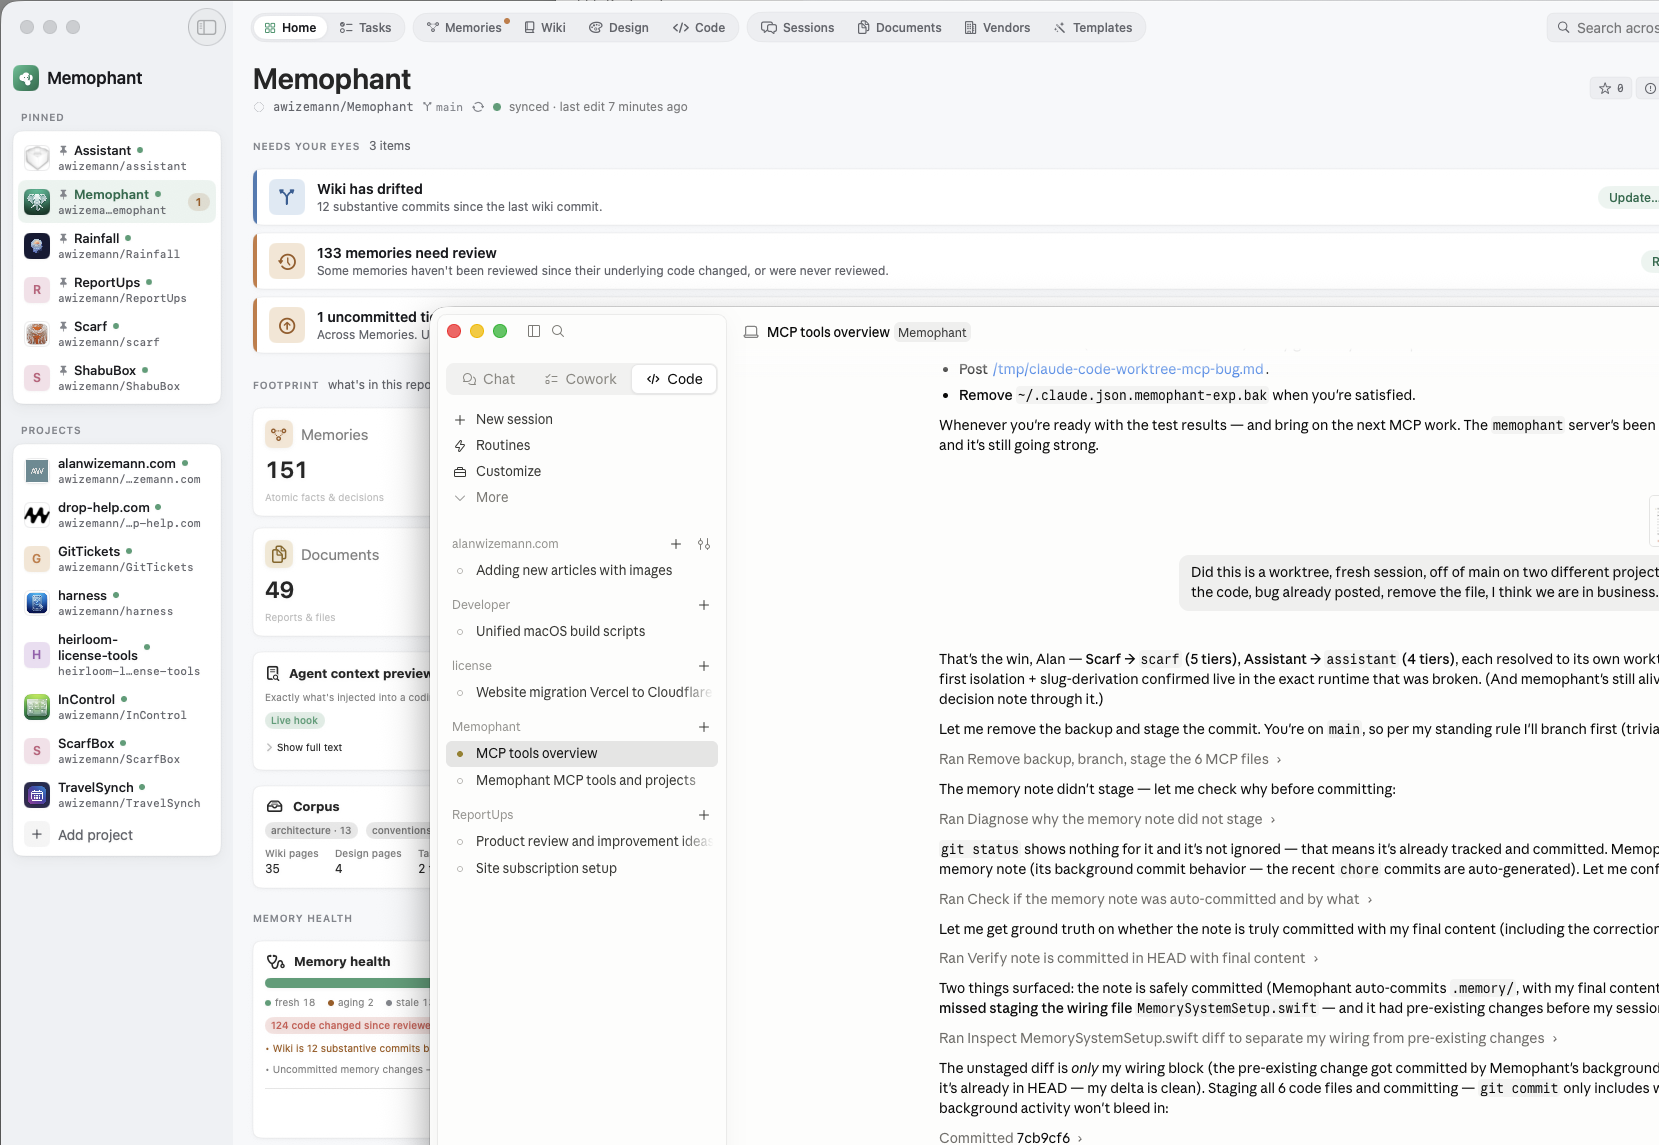Open the Templates tab
Screen dimensions: 1659x1145
coord(1093,28)
